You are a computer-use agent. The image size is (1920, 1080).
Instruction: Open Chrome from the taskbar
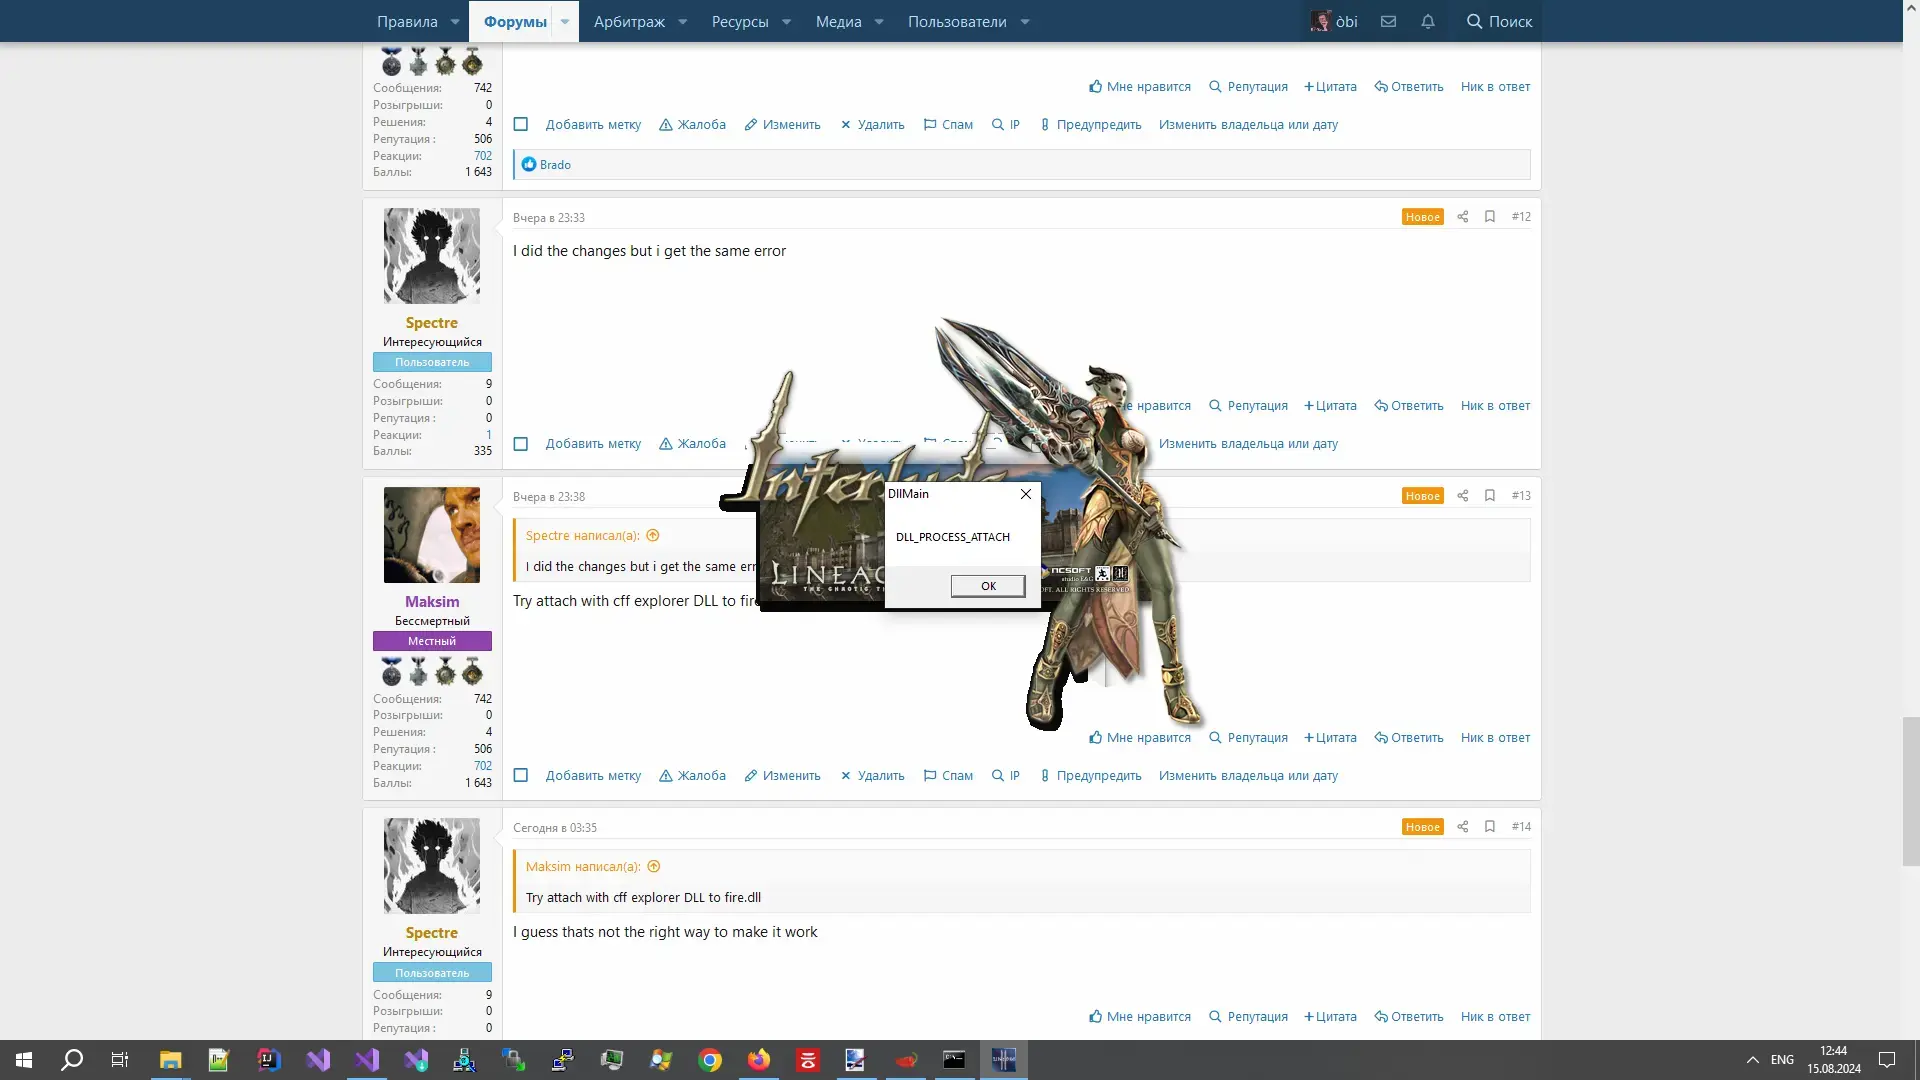[710, 1060]
